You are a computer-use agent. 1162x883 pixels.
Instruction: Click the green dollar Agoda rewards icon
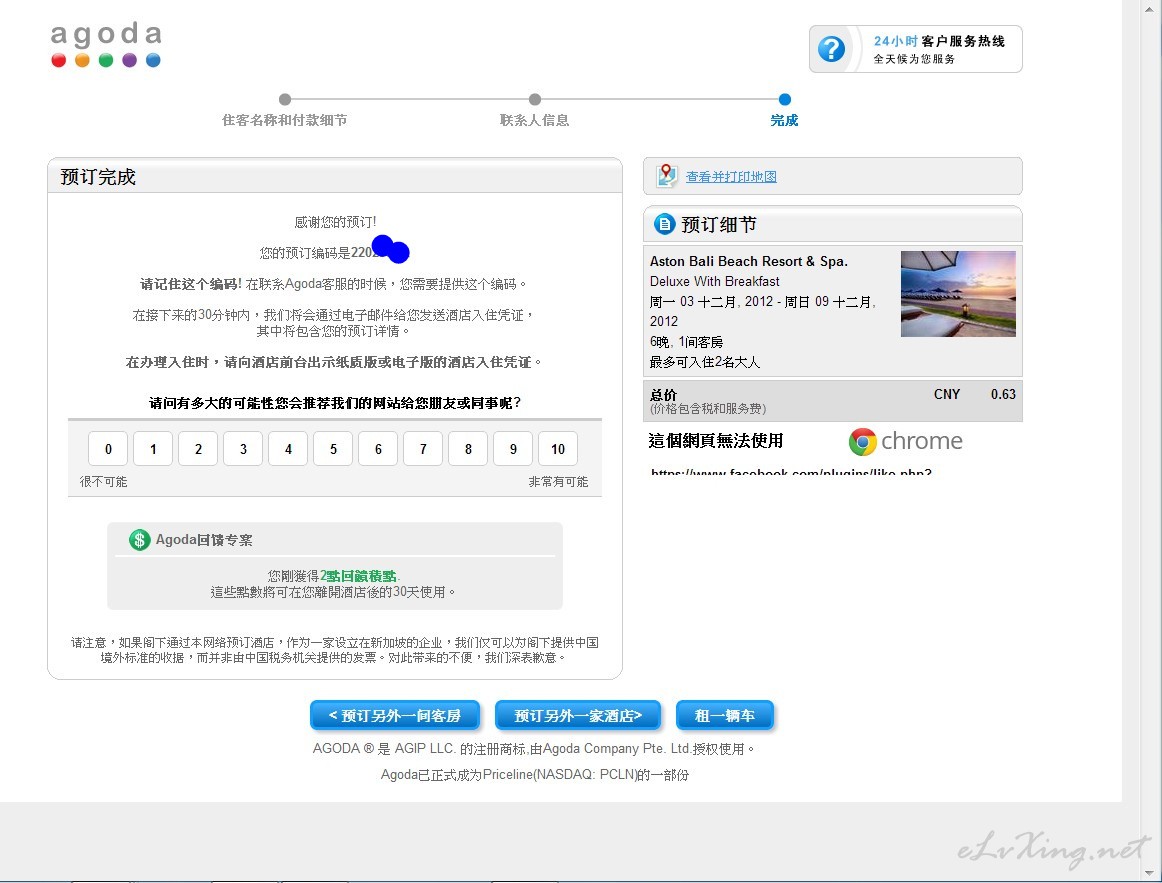click(139, 540)
